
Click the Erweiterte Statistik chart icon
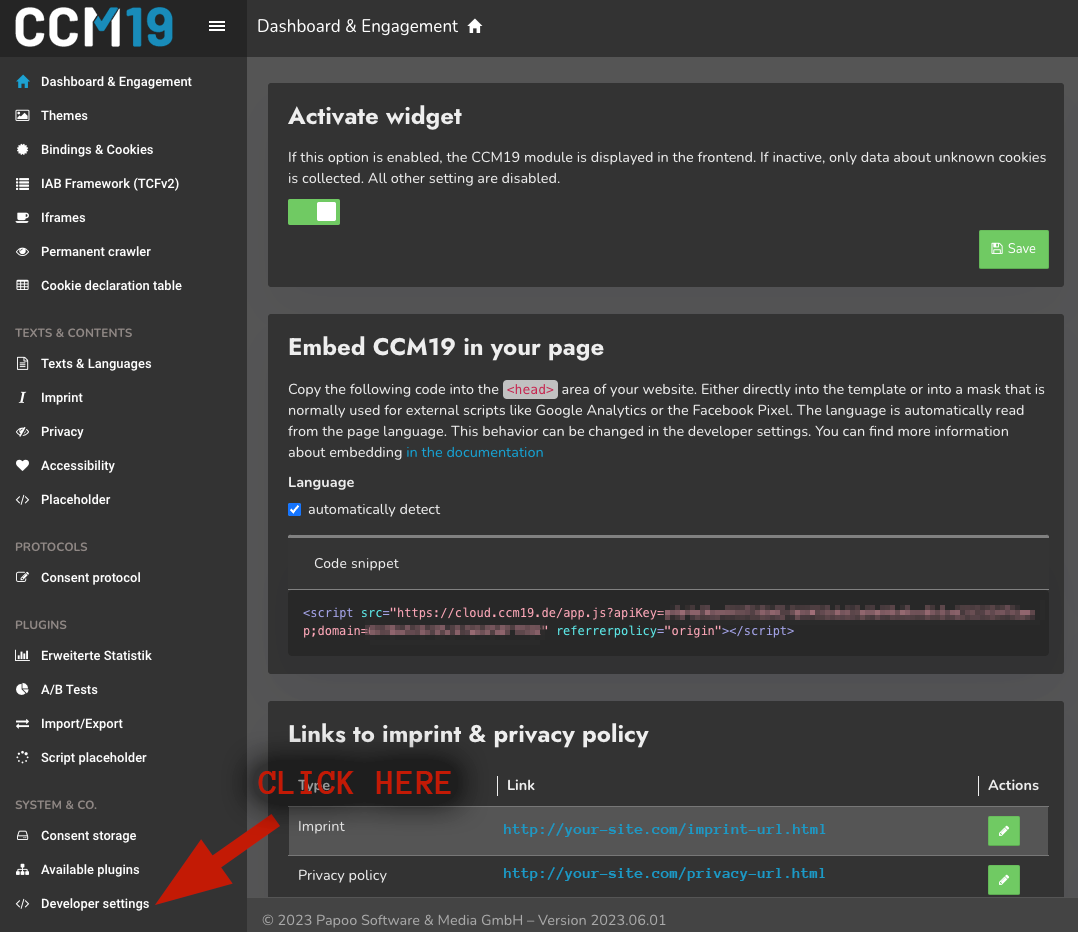[23, 656]
